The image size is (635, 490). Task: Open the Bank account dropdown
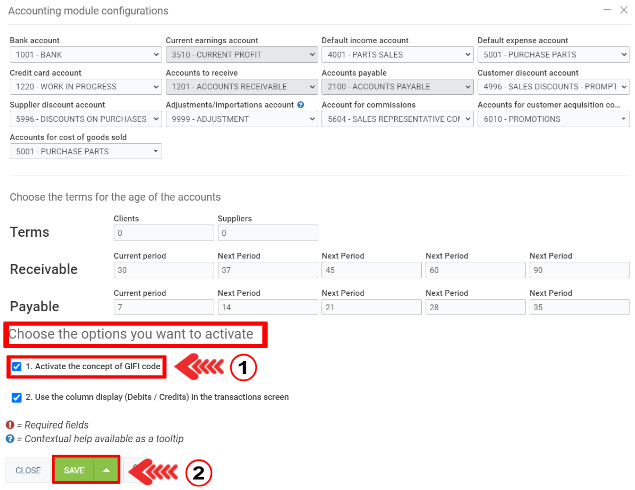85,55
